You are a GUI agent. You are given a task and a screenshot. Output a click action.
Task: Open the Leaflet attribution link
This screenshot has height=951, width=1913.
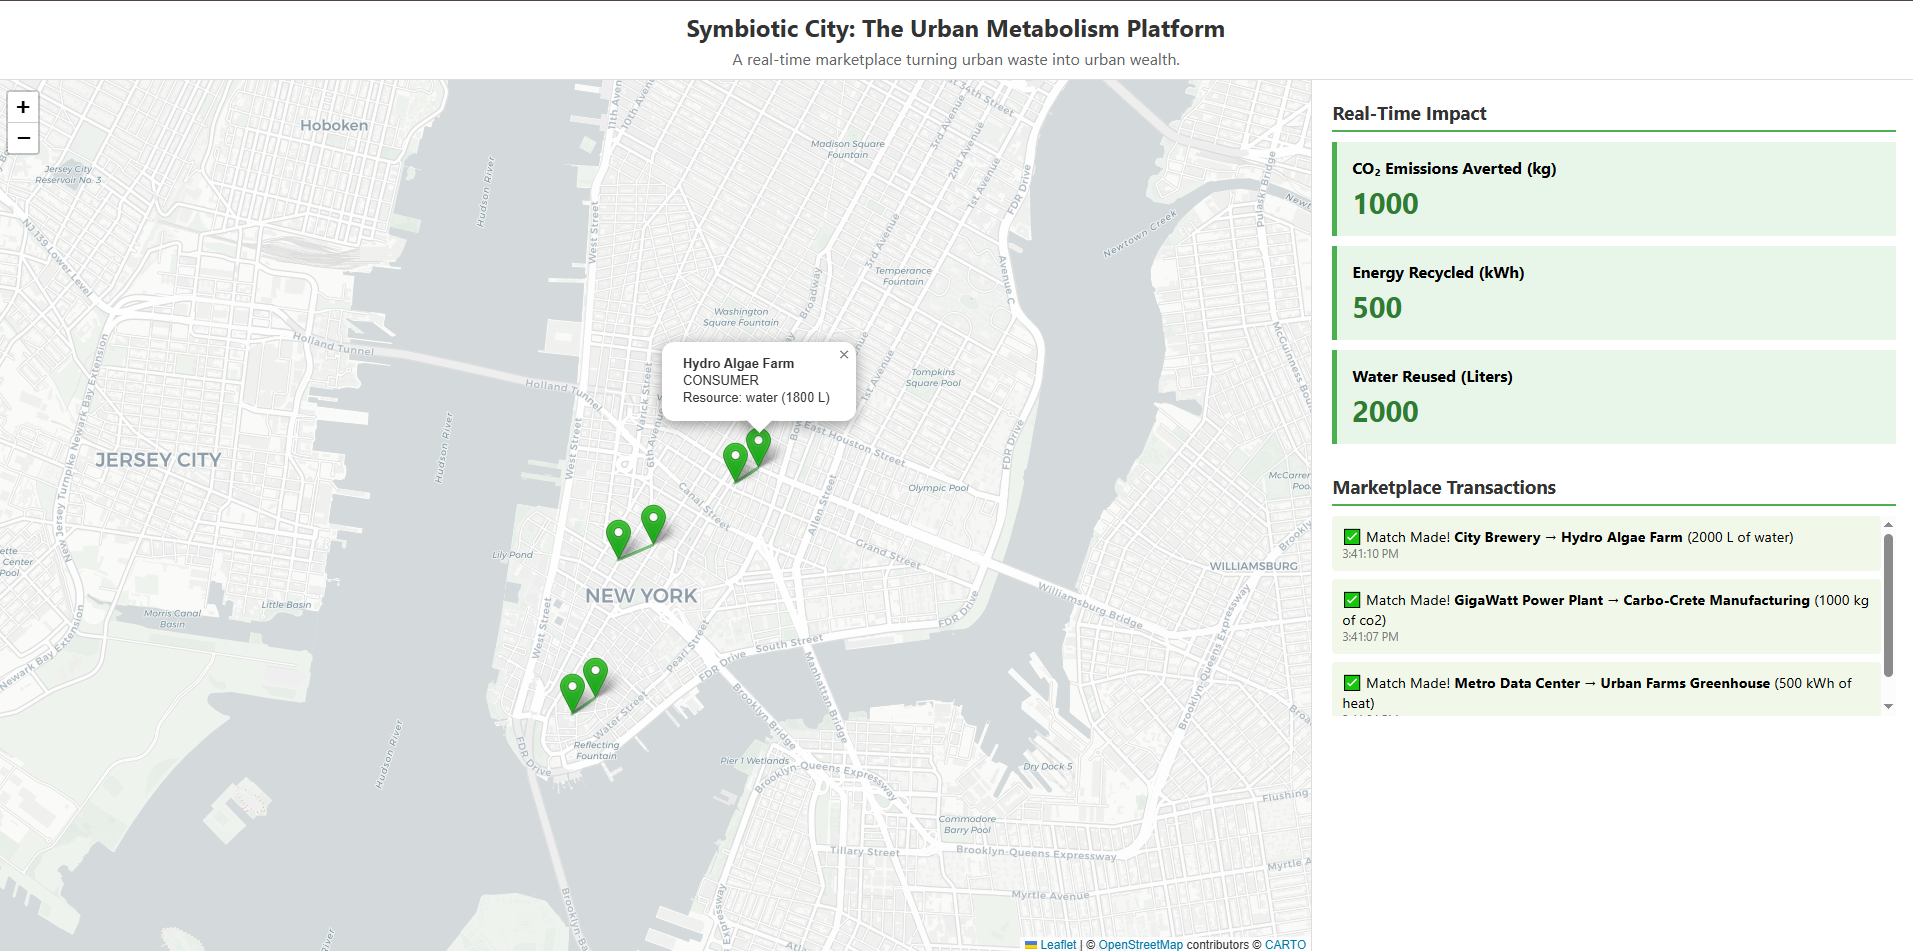pos(1057,944)
